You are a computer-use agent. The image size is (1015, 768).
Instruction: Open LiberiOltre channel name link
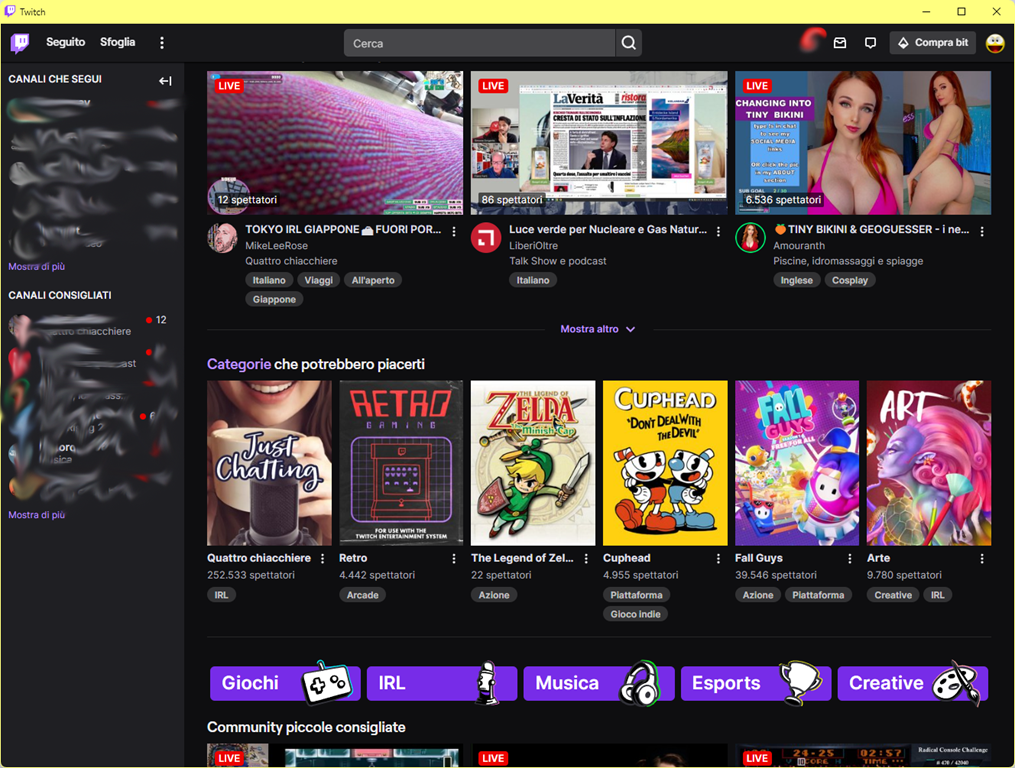coord(533,245)
